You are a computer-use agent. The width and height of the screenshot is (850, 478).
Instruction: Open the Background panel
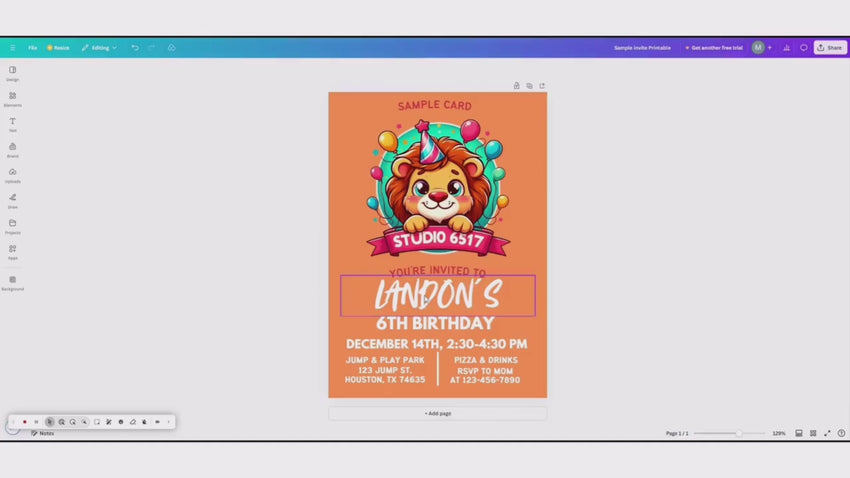click(12, 282)
